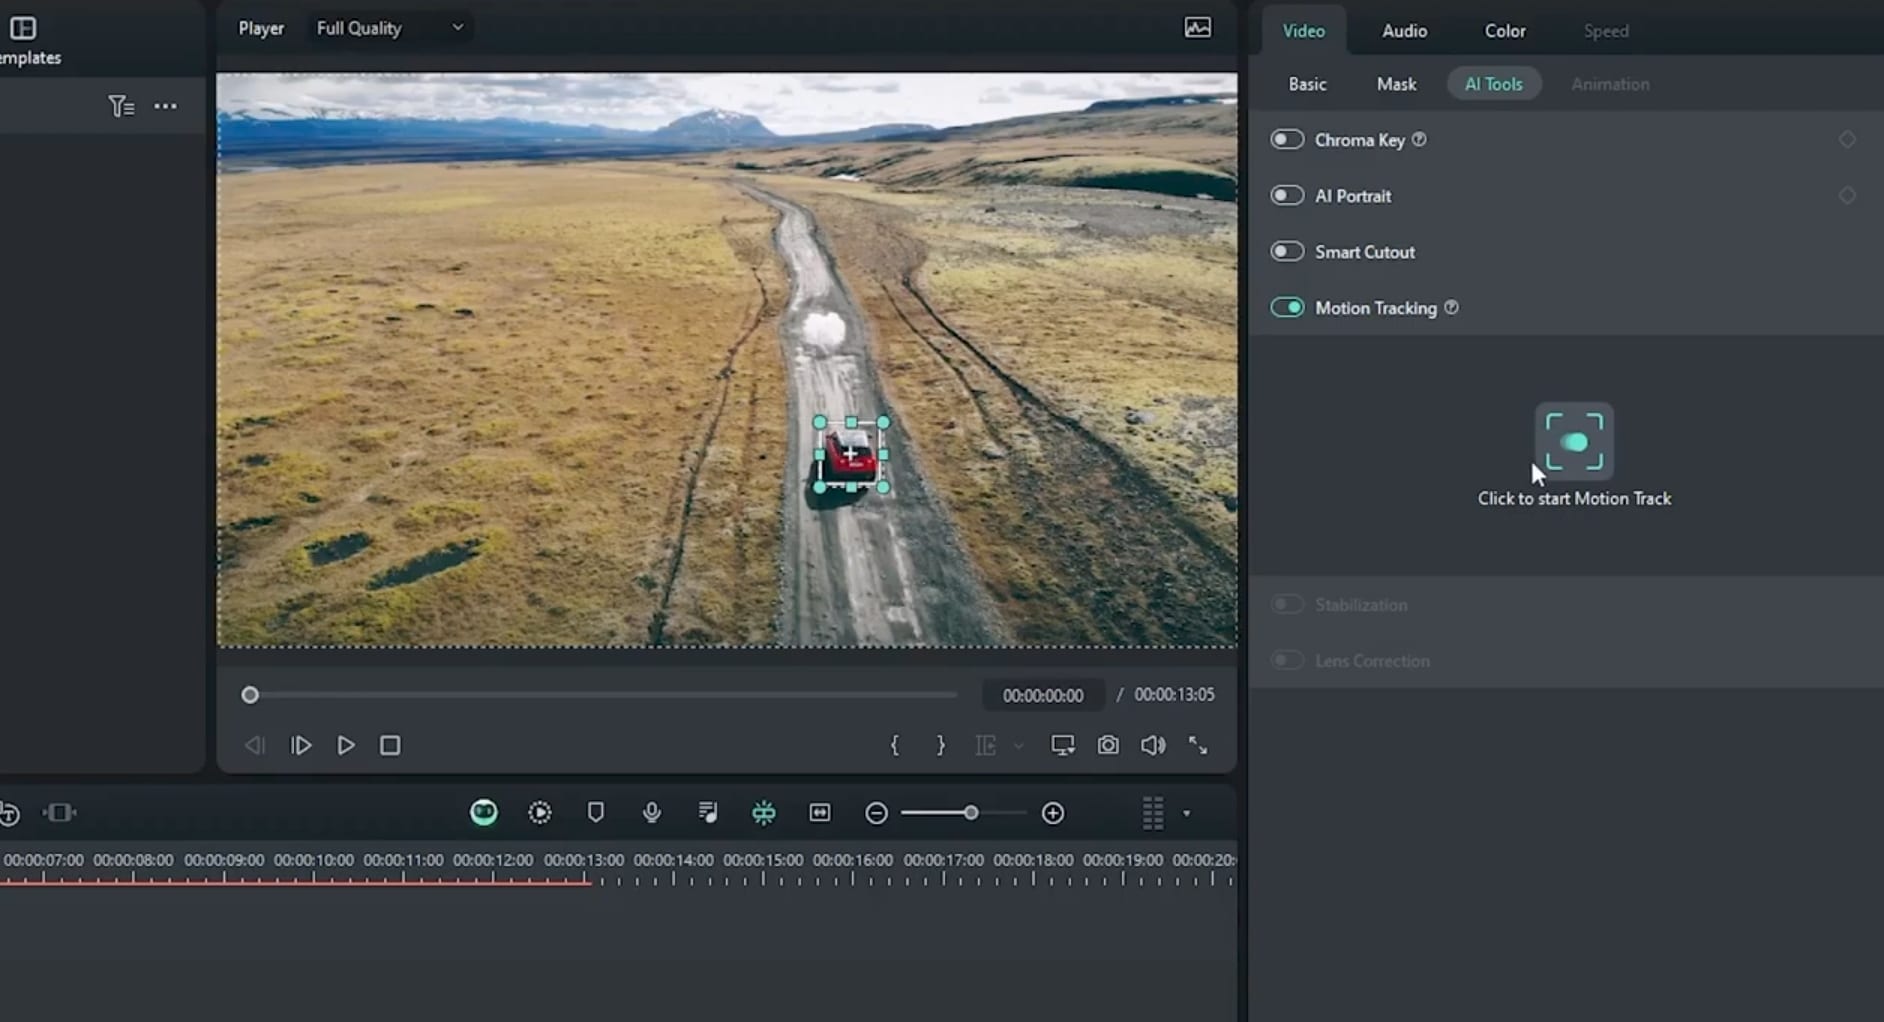
Task: Click the Motion Tracking help icon
Action: tap(1451, 308)
